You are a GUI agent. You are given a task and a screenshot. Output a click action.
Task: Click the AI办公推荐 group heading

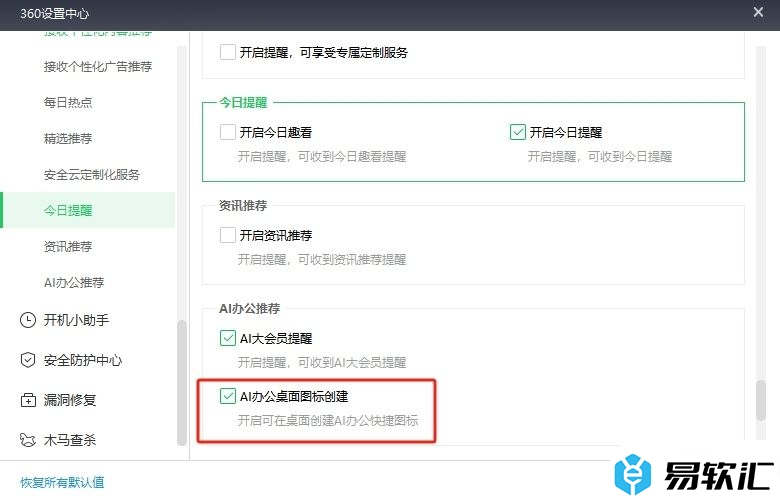(249, 308)
